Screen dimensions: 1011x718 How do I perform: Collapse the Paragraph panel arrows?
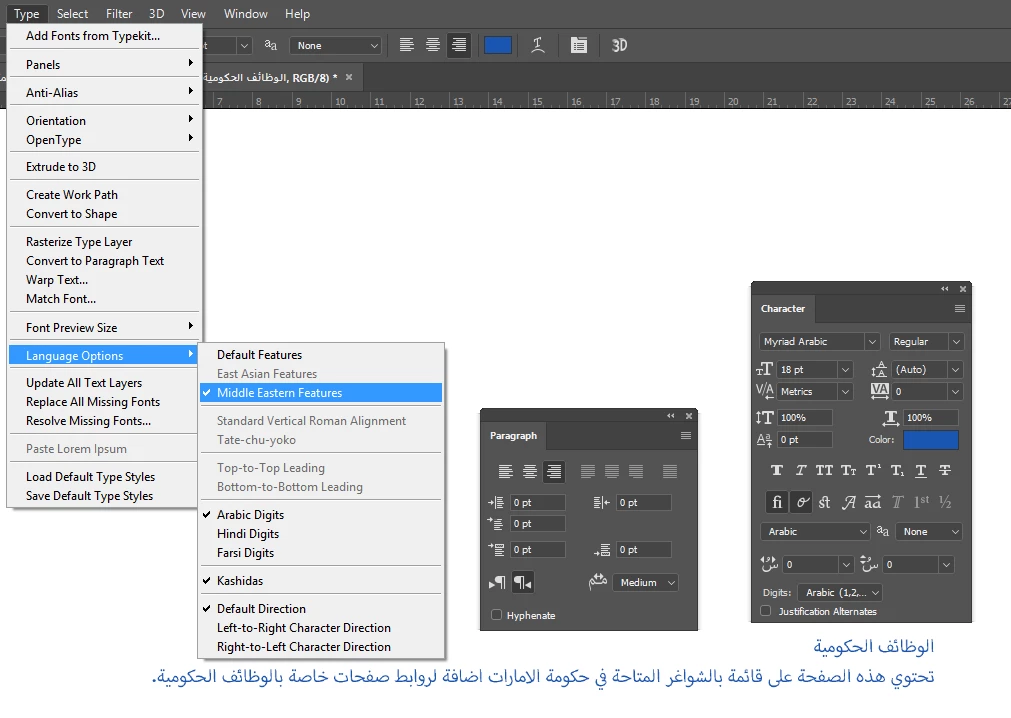coord(671,416)
